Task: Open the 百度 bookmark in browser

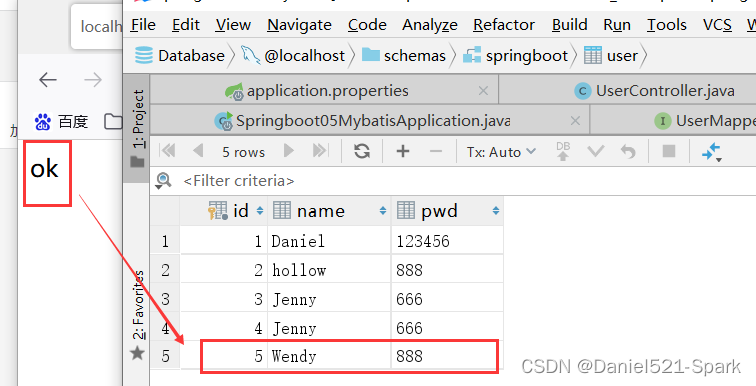Action: pyautogui.click(x=61, y=121)
